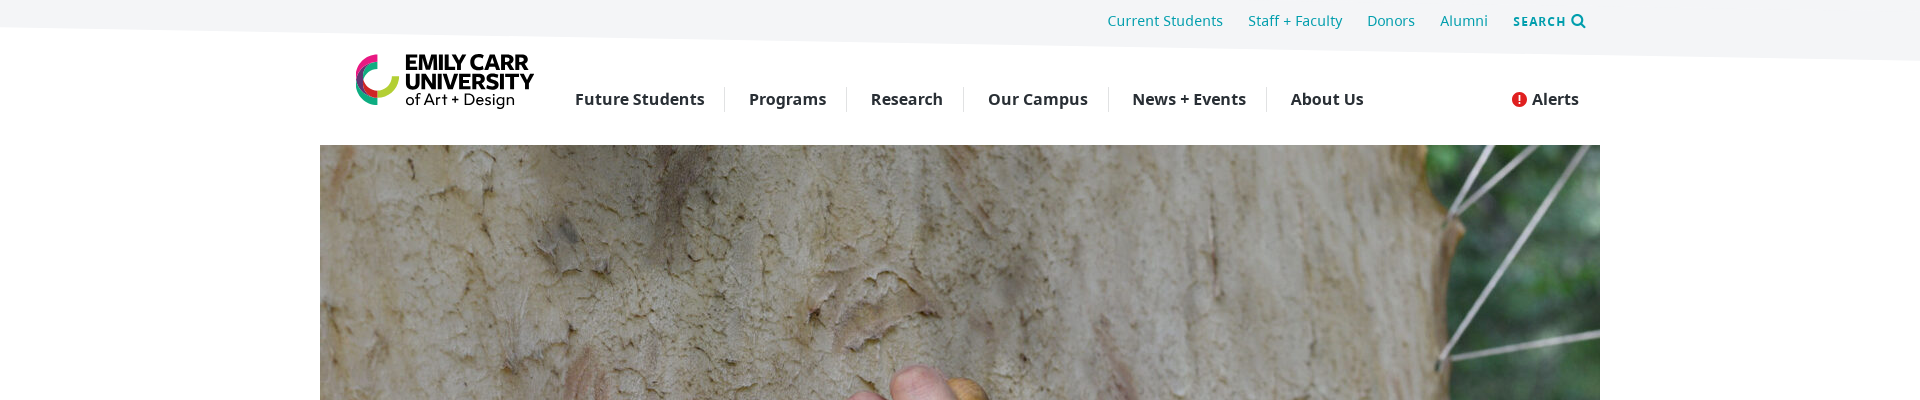1920x400 pixels.
Task: View Alerts text link
Action: [1555, 99]
